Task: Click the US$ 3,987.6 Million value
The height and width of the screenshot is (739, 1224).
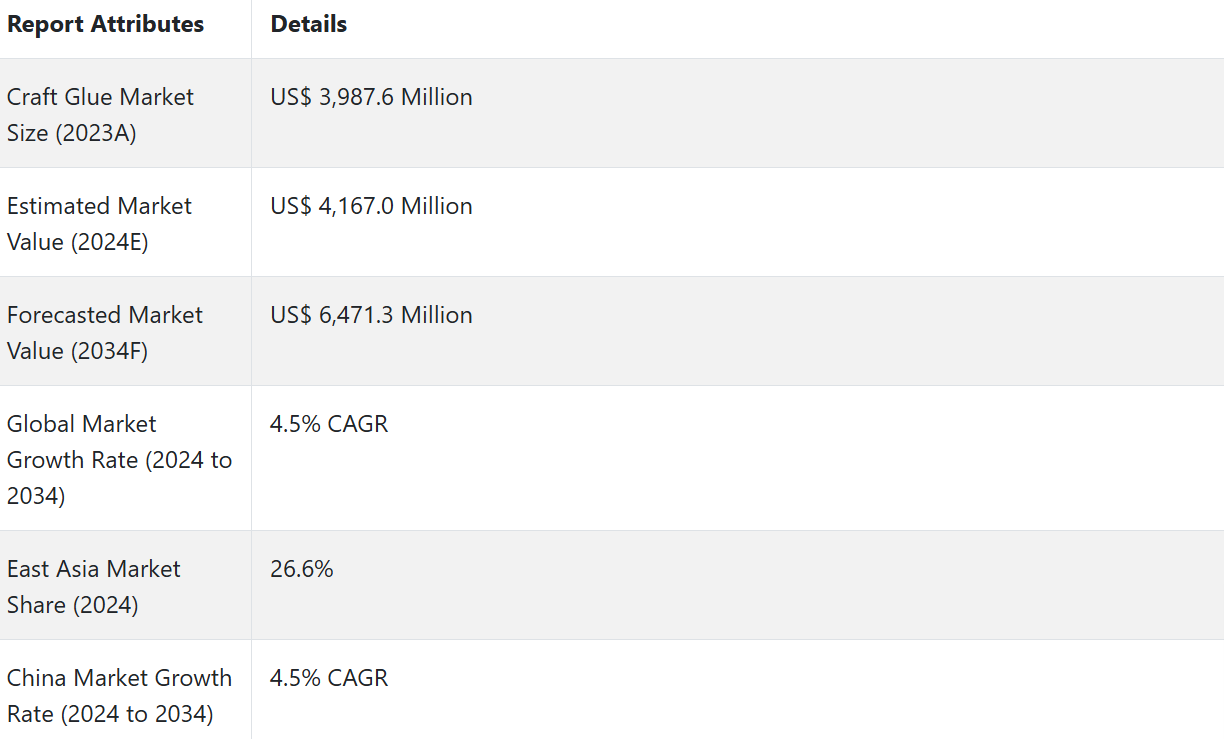Action: [371, 97]
